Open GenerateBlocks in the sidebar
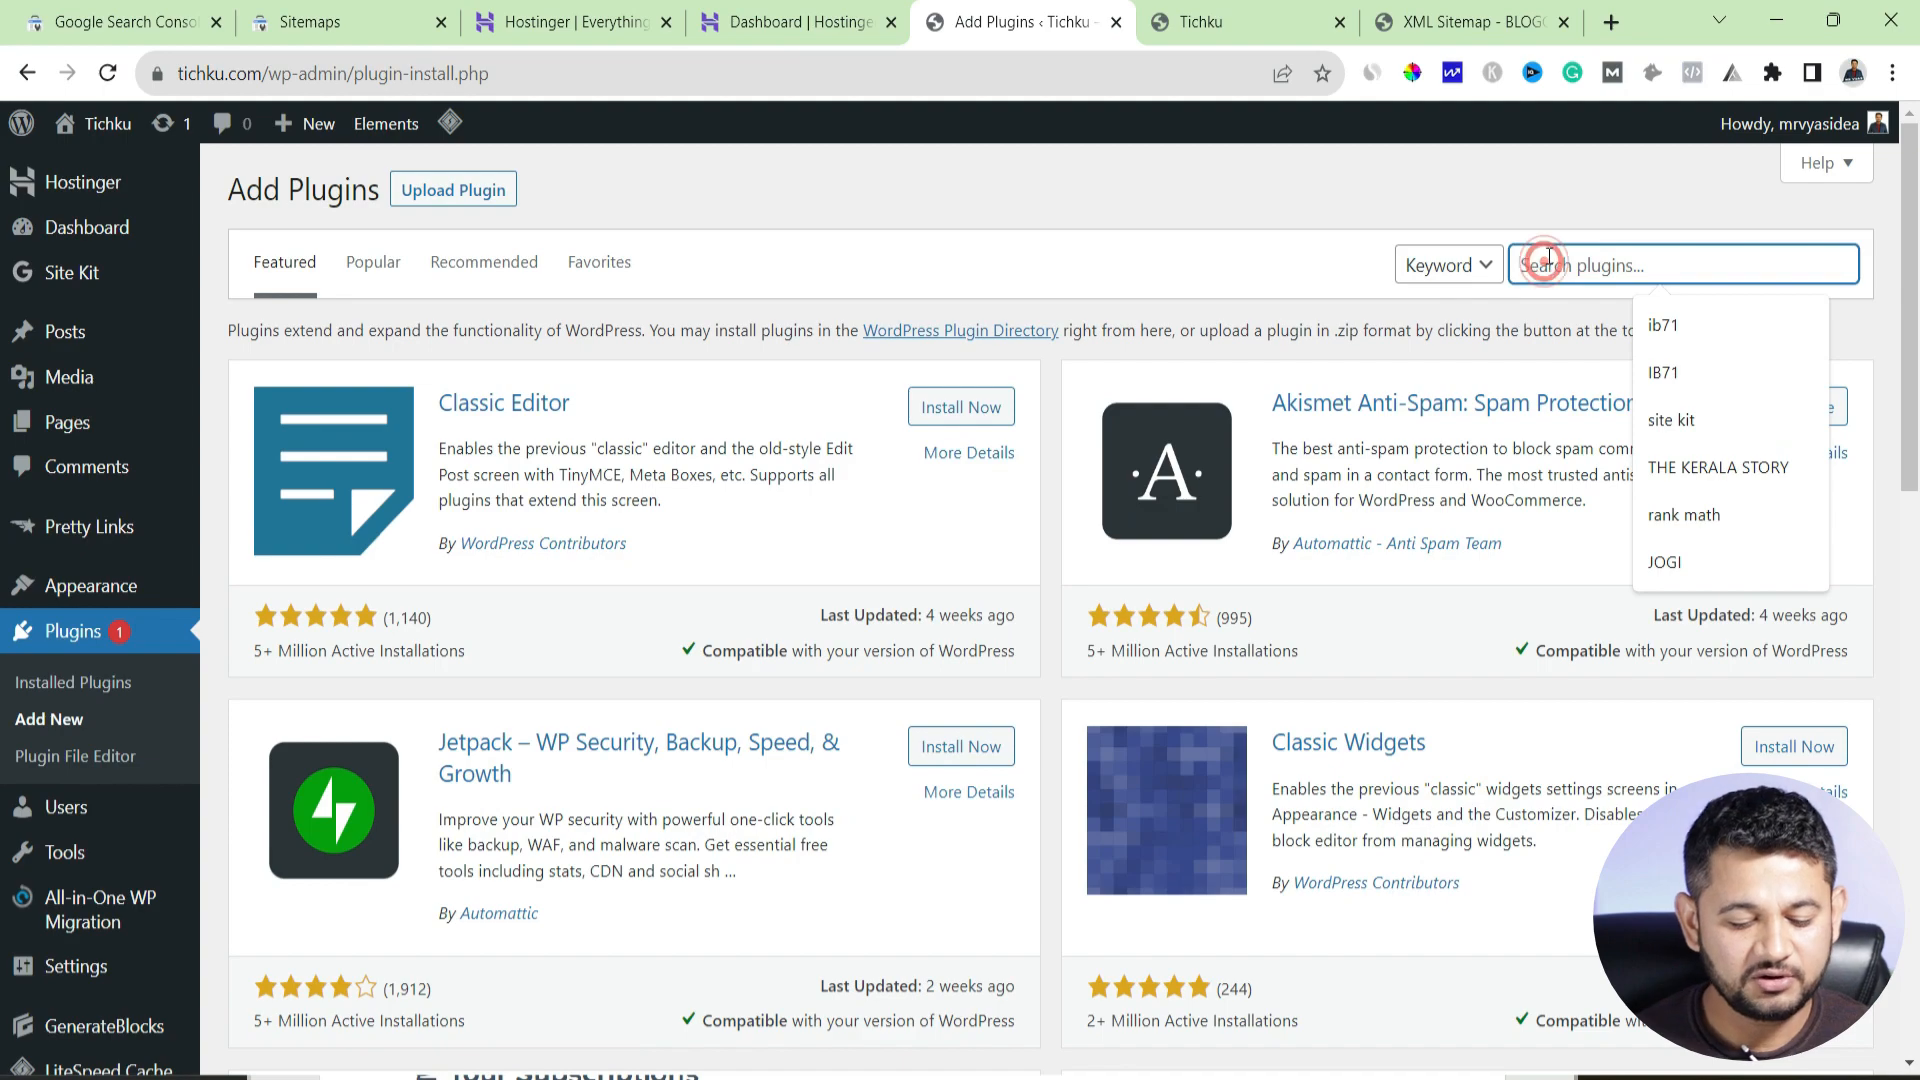1920x1080 pixels. [100, 1026]
